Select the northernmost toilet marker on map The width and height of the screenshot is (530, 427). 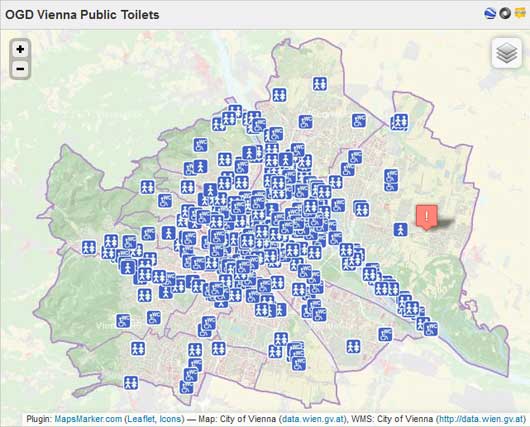pos(320,84)
